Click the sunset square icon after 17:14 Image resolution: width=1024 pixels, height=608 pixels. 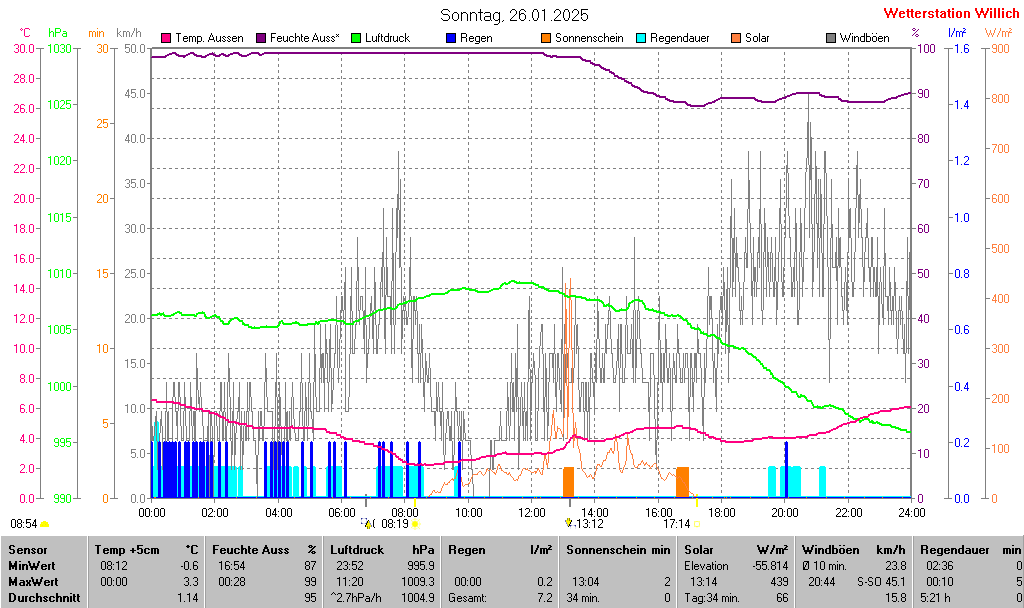(x=697, y=524)
